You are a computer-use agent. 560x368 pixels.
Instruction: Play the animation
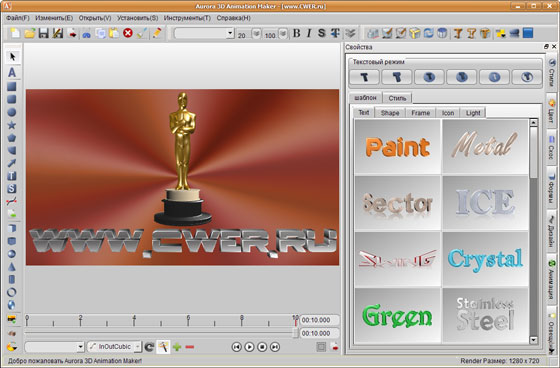pos(249,347)
